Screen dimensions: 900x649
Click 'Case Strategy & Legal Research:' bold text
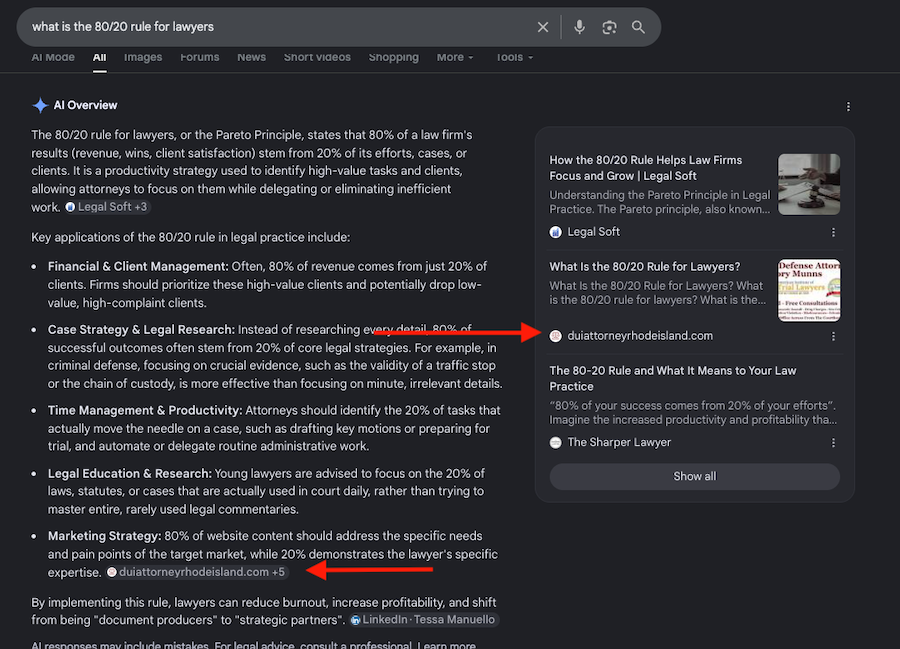click(x=141, y=330)
